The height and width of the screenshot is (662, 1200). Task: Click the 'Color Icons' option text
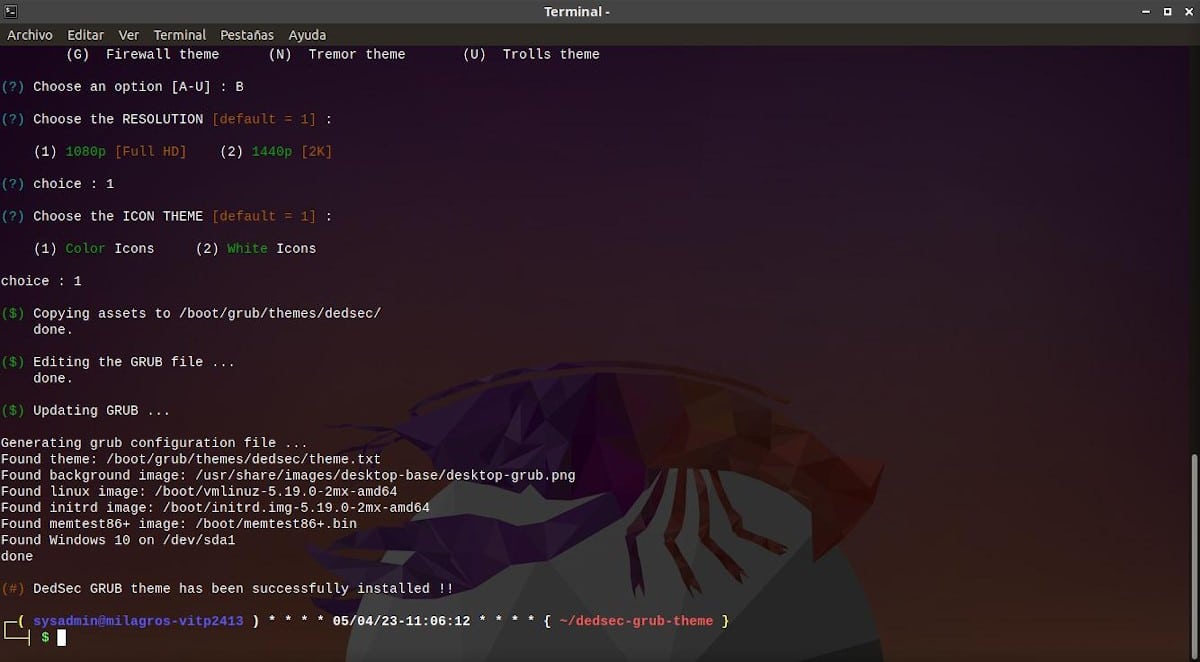(110, 248)
